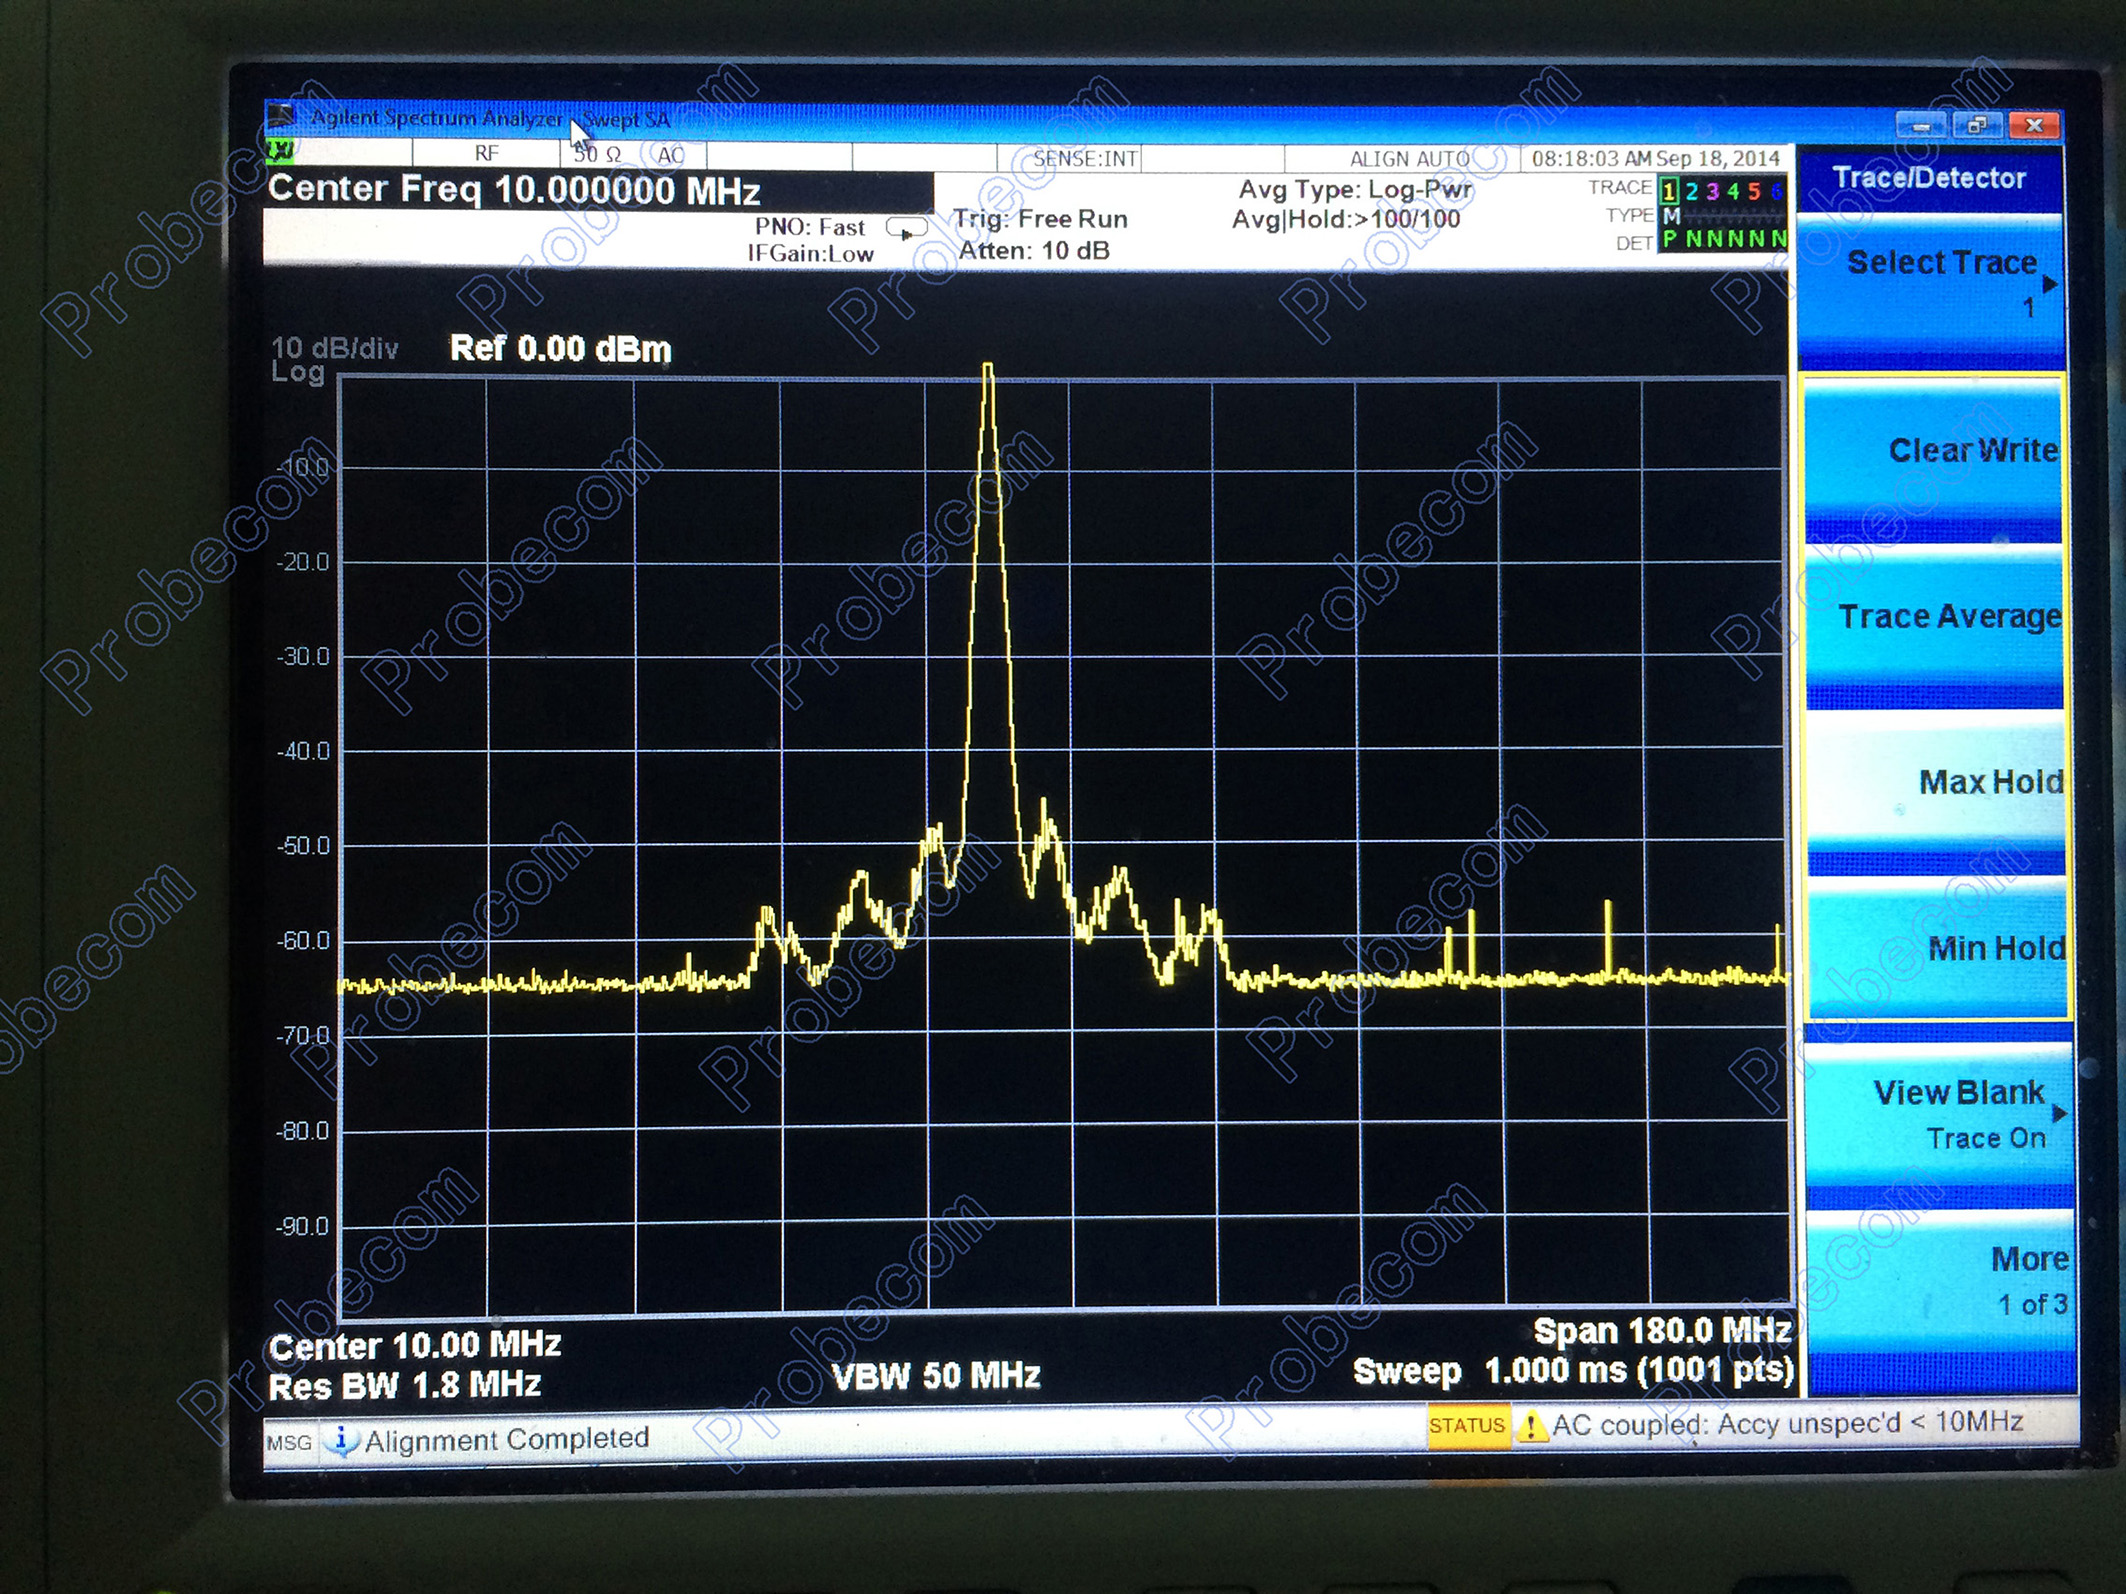Select trace number 3 indicator
Image resolution: width=2126 pixels, height=1594 pixels.
pos(1712,190)
